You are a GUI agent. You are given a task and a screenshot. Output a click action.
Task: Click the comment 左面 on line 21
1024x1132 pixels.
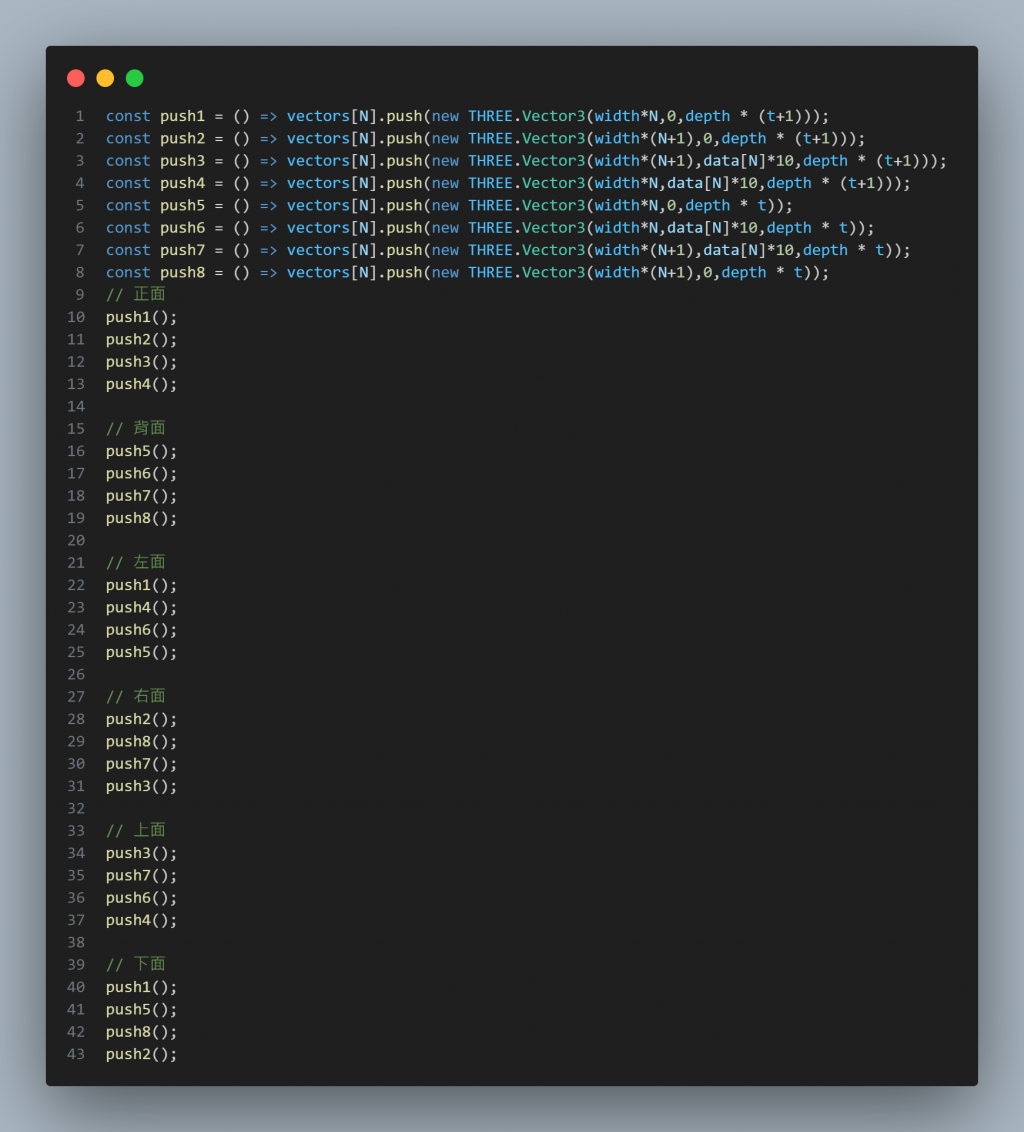[x=136, y=562]
